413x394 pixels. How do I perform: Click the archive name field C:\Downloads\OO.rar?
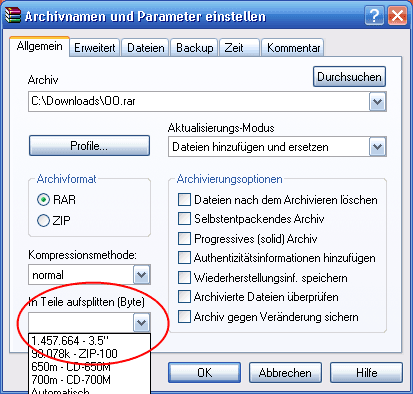click(x=199, y=101)
